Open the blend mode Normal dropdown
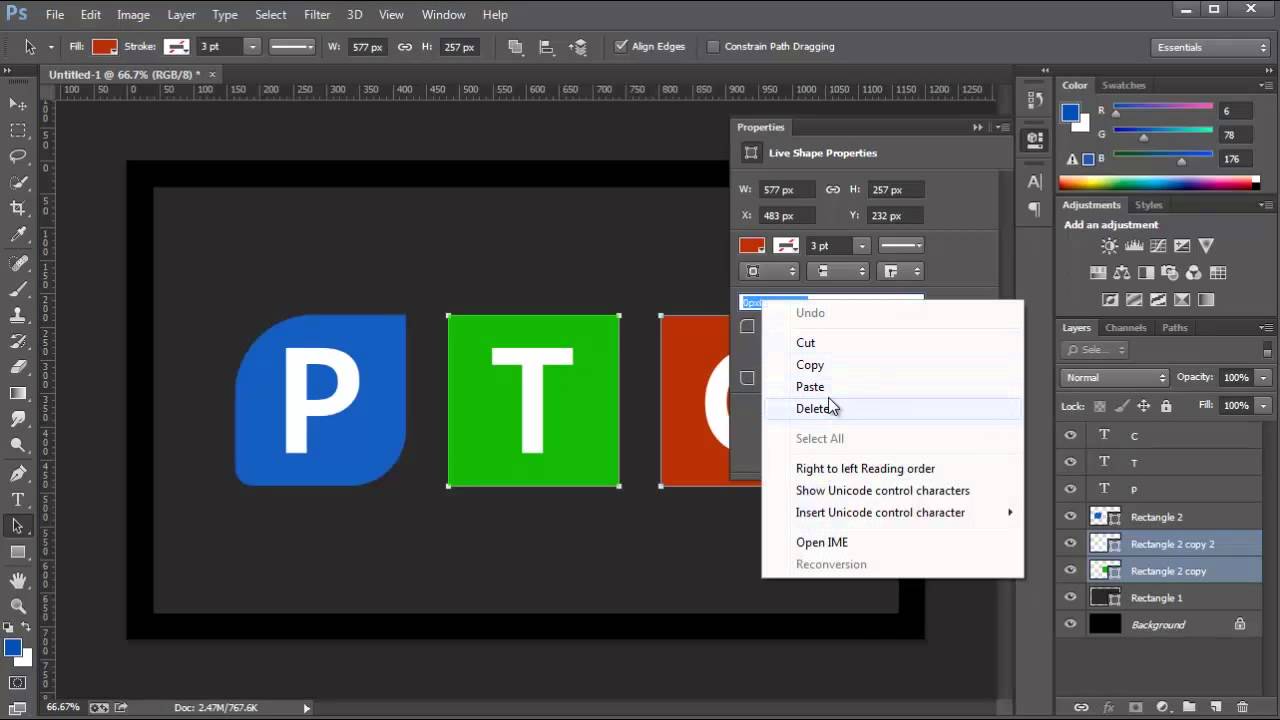The image size is (1280, 720). pyautogui.click(x=1114, y=377)
